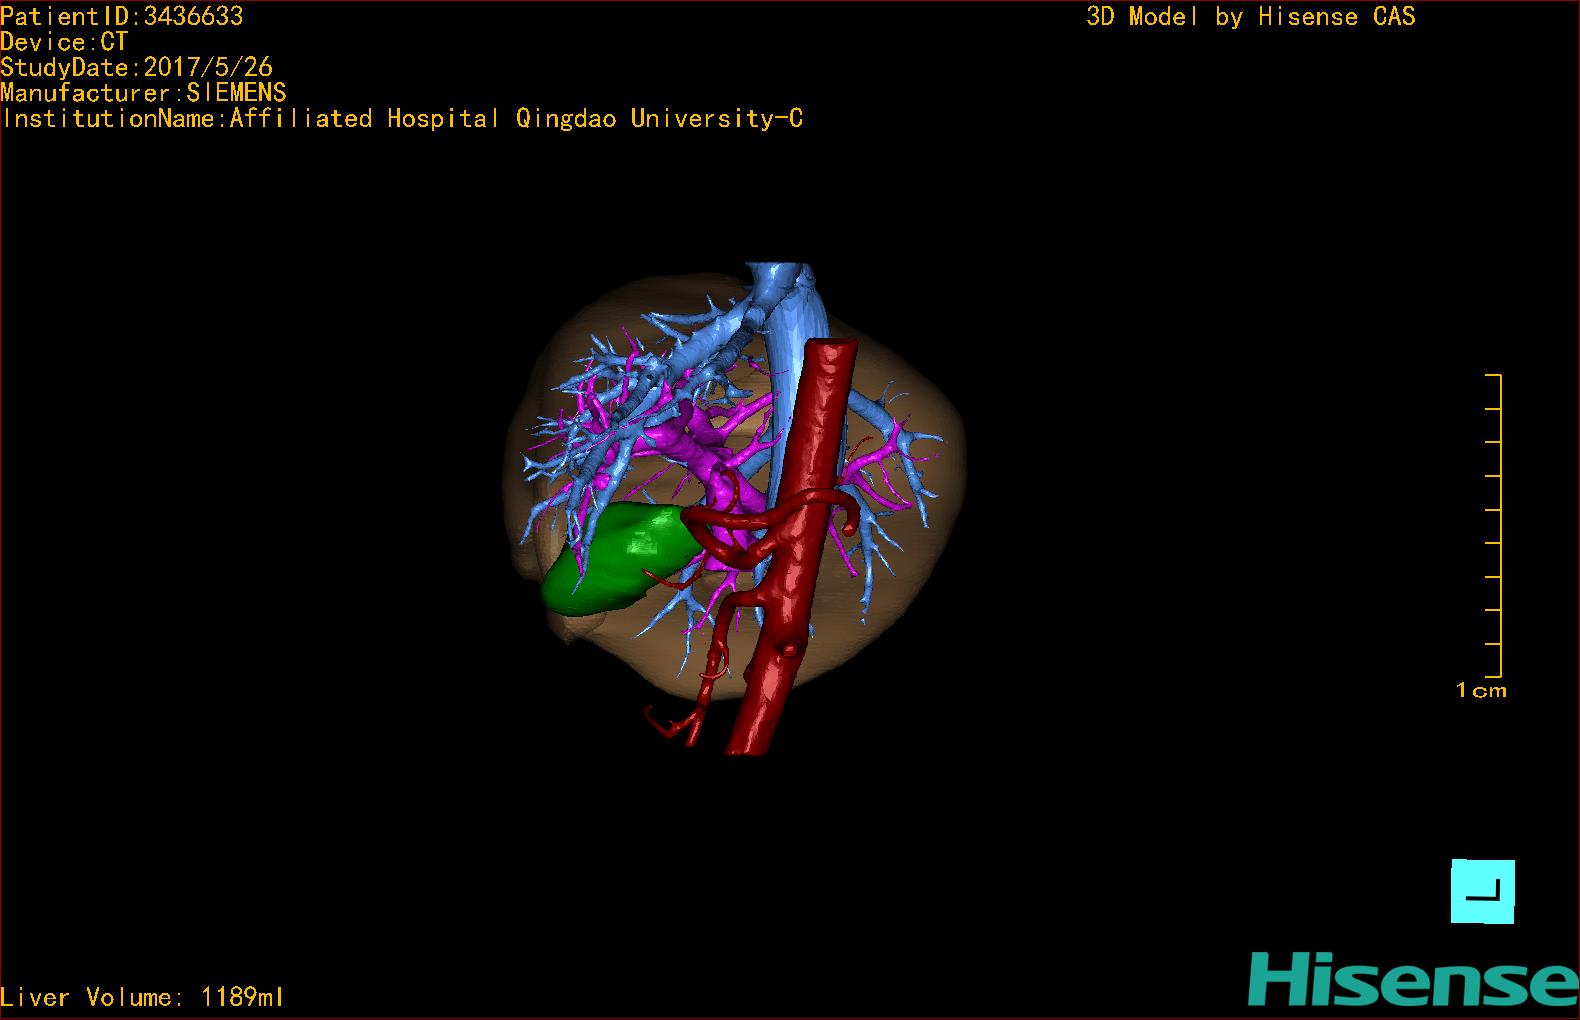The height and width of the screenshot is (1020, 1580).
Task: Click the "3D Model by Hisense CAS" caption
Action: tap(1251, 16)
